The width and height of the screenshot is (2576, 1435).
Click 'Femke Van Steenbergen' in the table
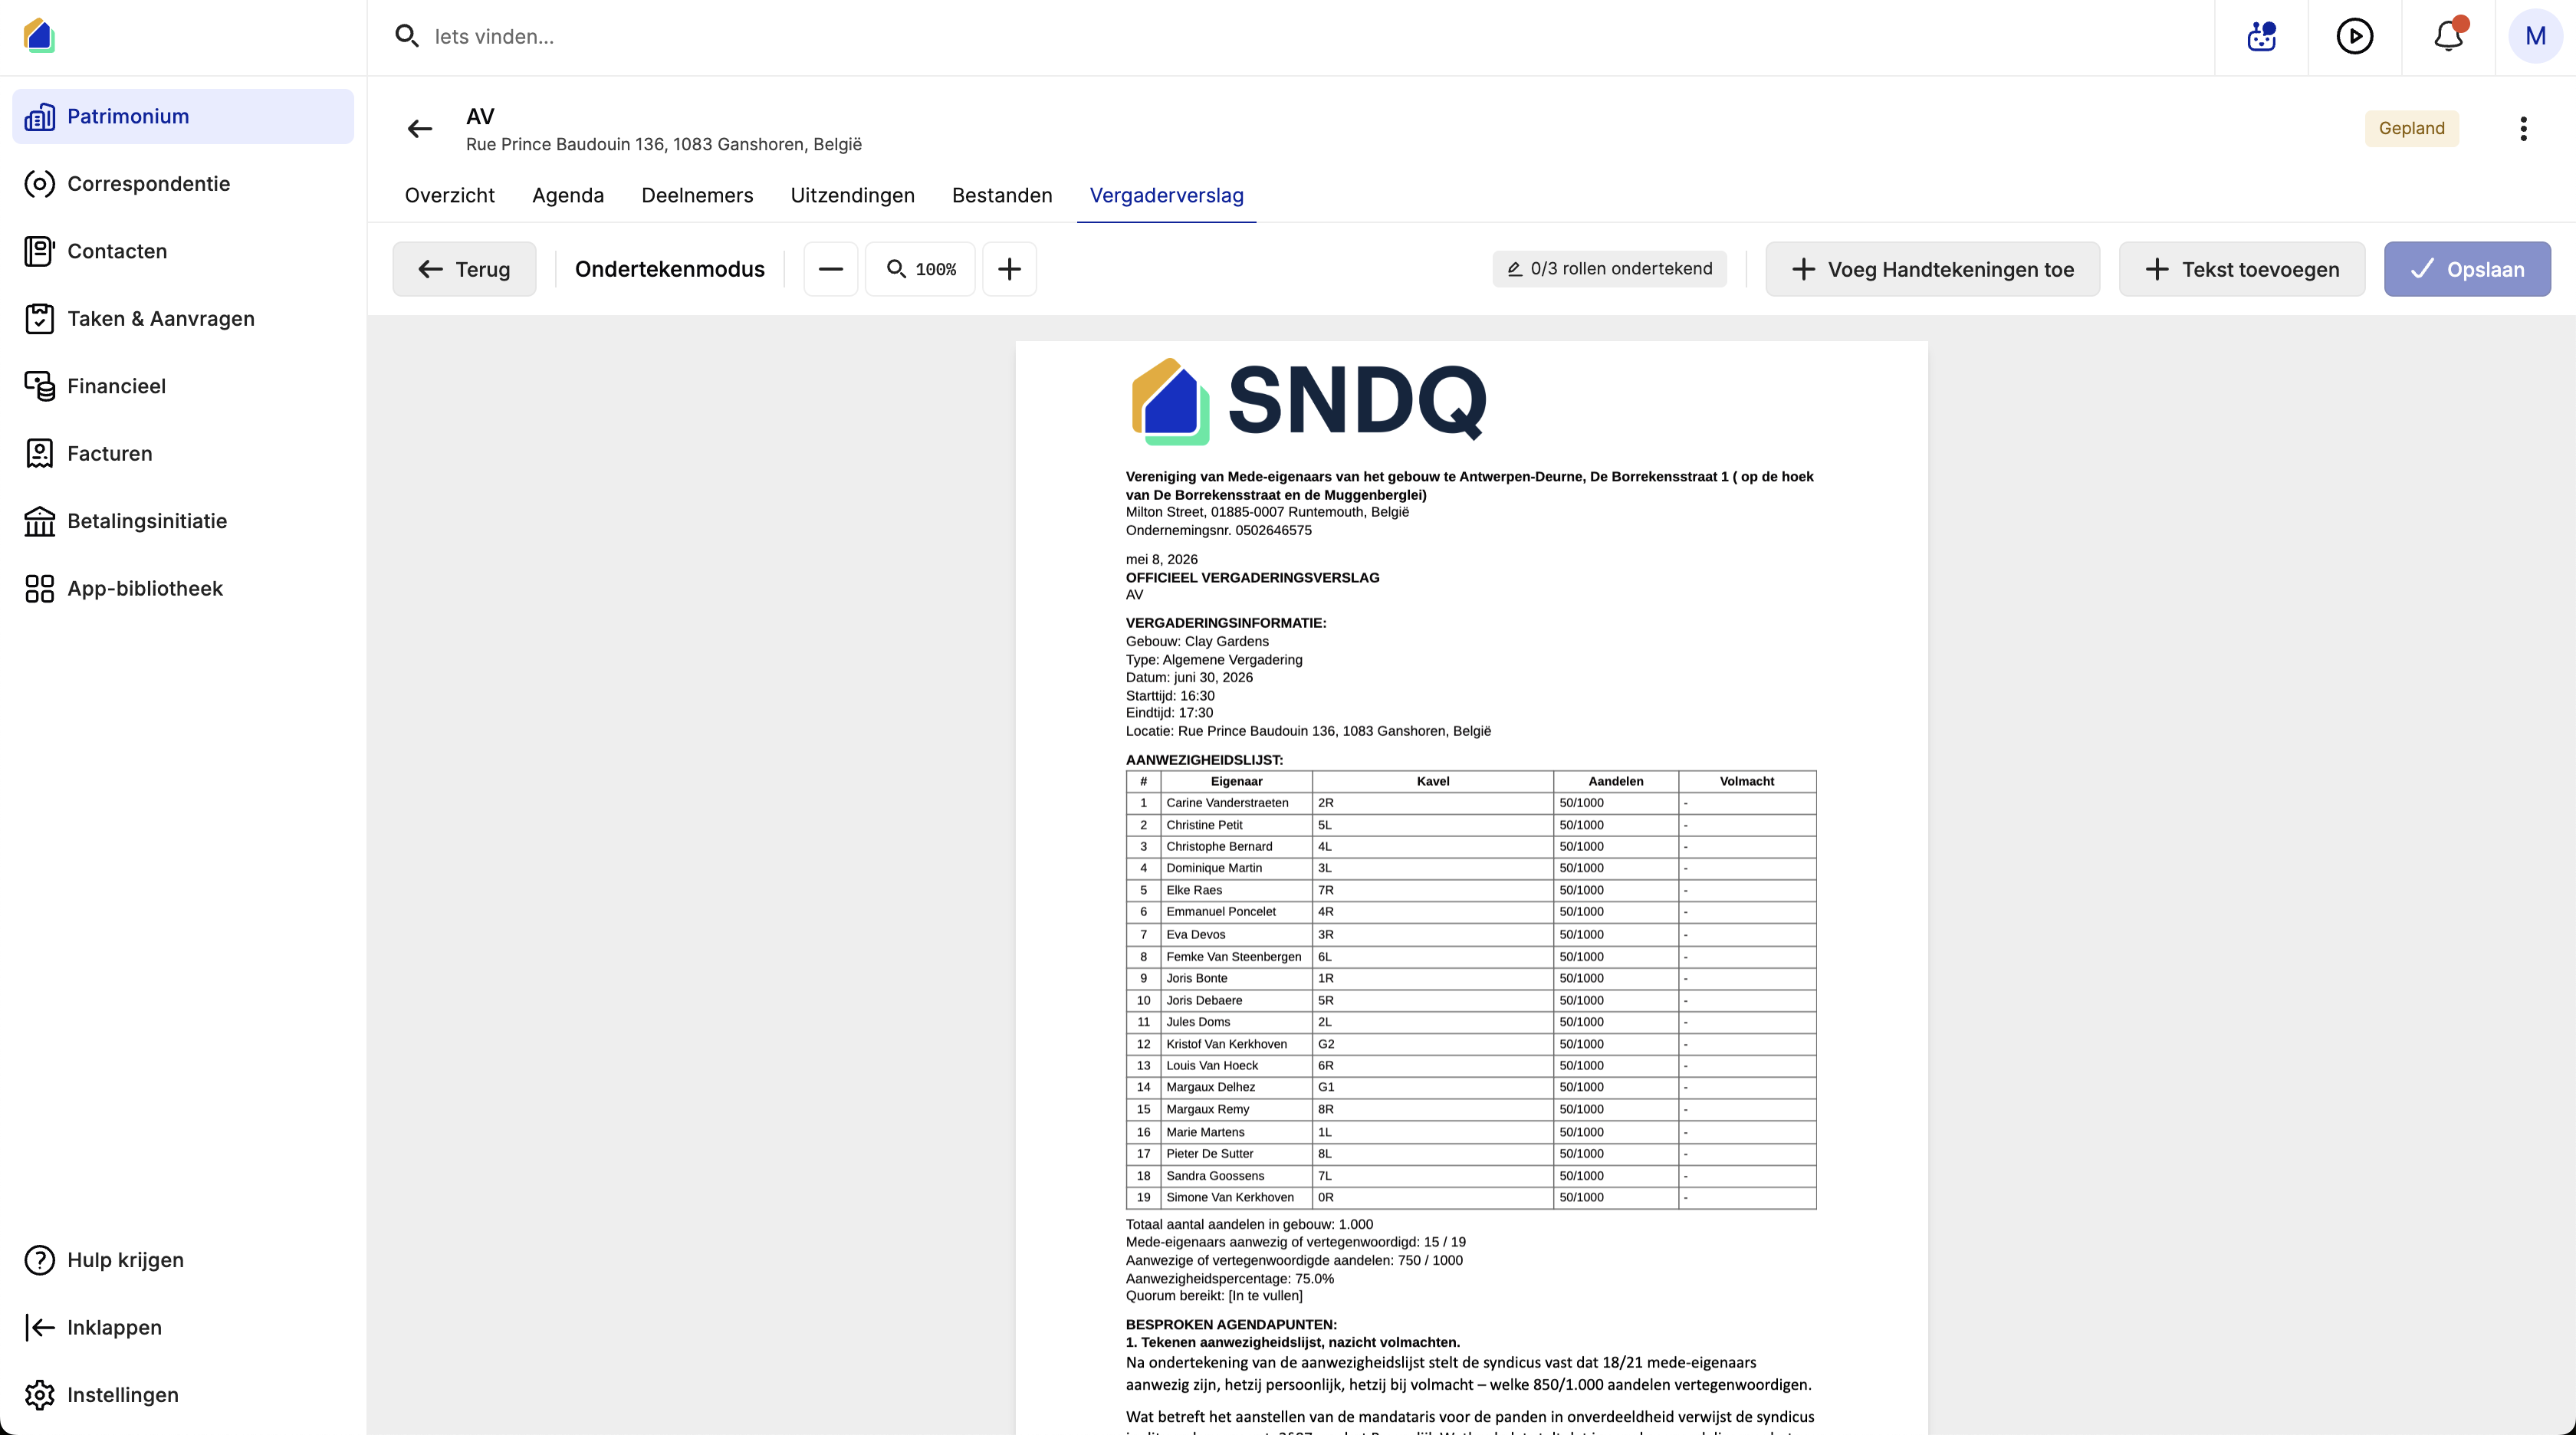1233,957
